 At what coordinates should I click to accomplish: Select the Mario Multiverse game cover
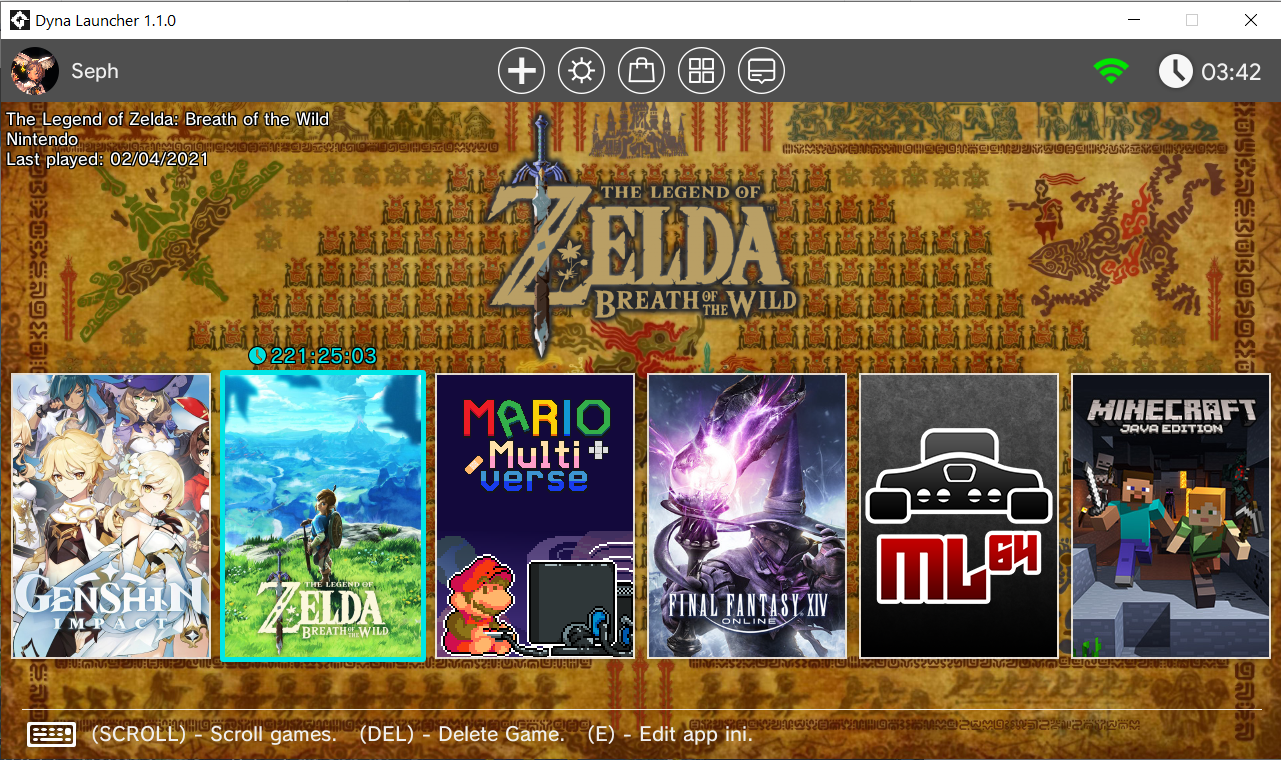535,516
